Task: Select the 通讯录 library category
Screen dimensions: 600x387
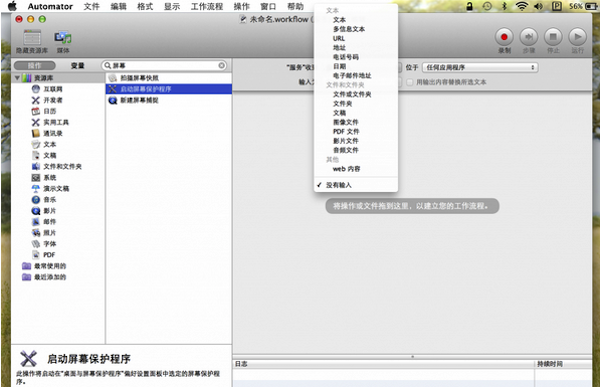Action: point(52,133)
